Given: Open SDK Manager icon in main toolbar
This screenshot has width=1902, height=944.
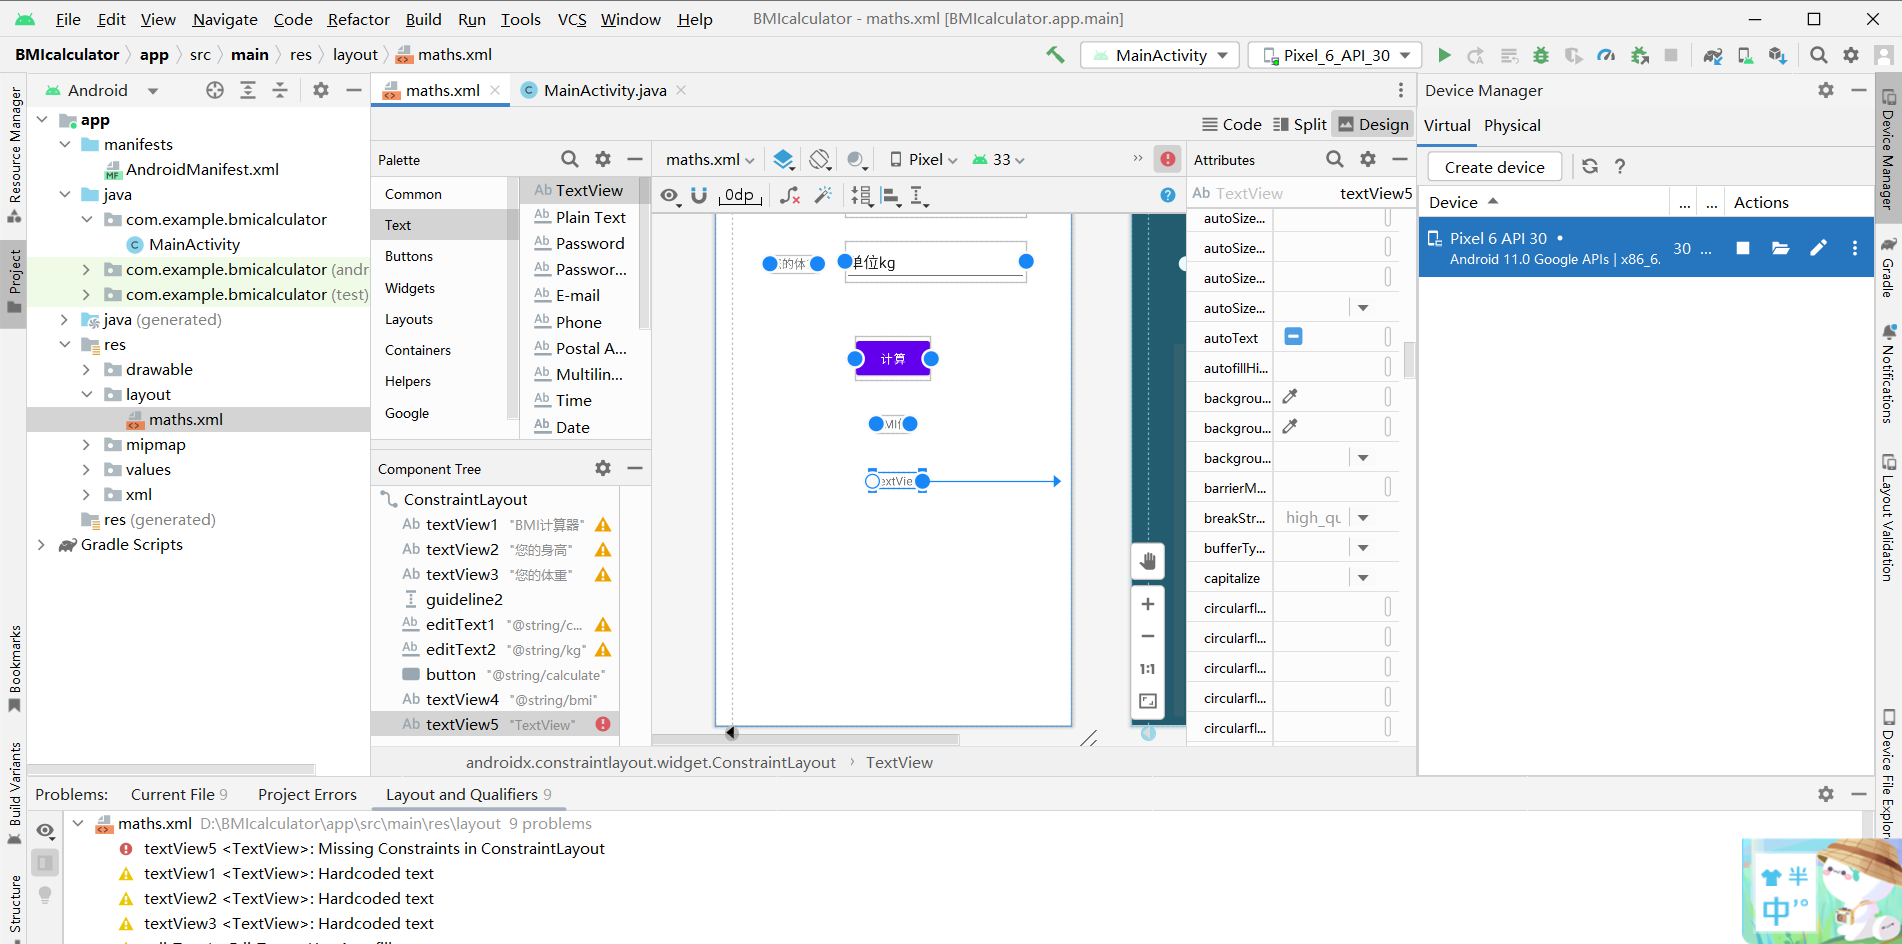Looking at the screenshot, I should [x=1777, y=55].
